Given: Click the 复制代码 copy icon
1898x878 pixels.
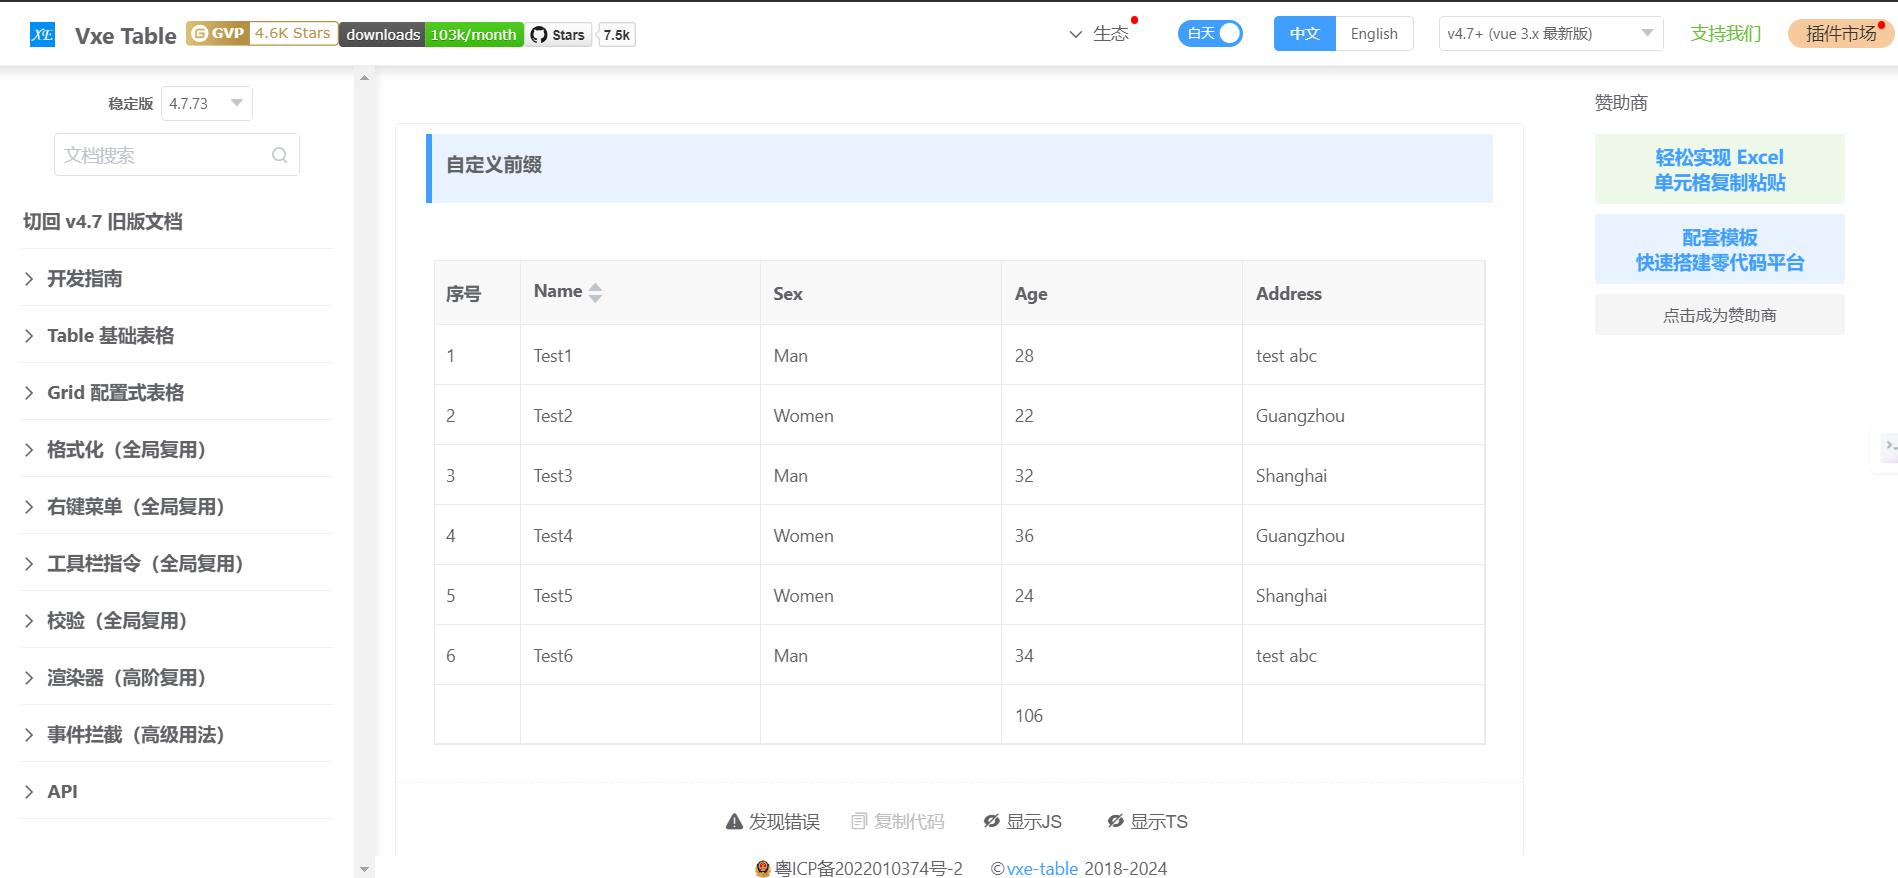Looking at the screenshot, I should tap(859, 822).
